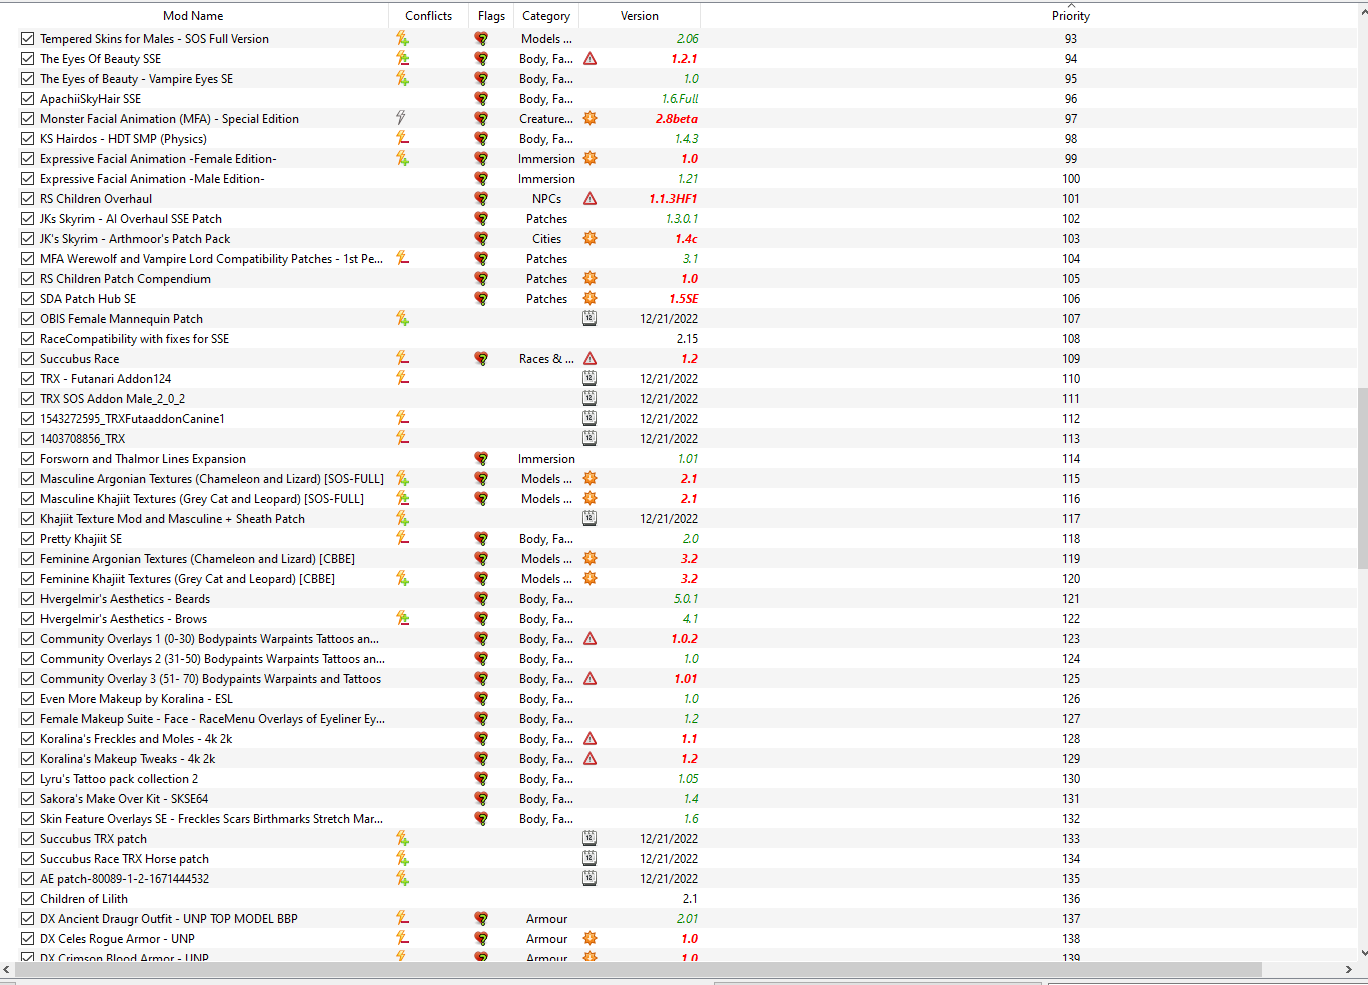Select the JKs Skyrim - AI Overhaul SSE Patch mod name

coord(131,219)
